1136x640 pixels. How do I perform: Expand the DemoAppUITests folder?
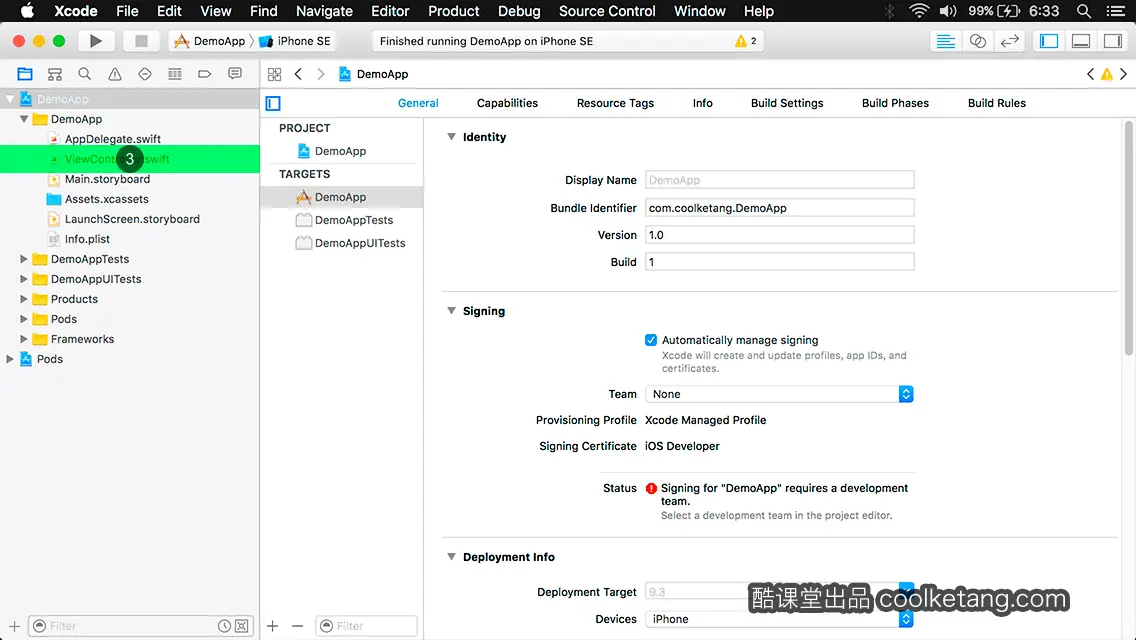pos(24,279)
